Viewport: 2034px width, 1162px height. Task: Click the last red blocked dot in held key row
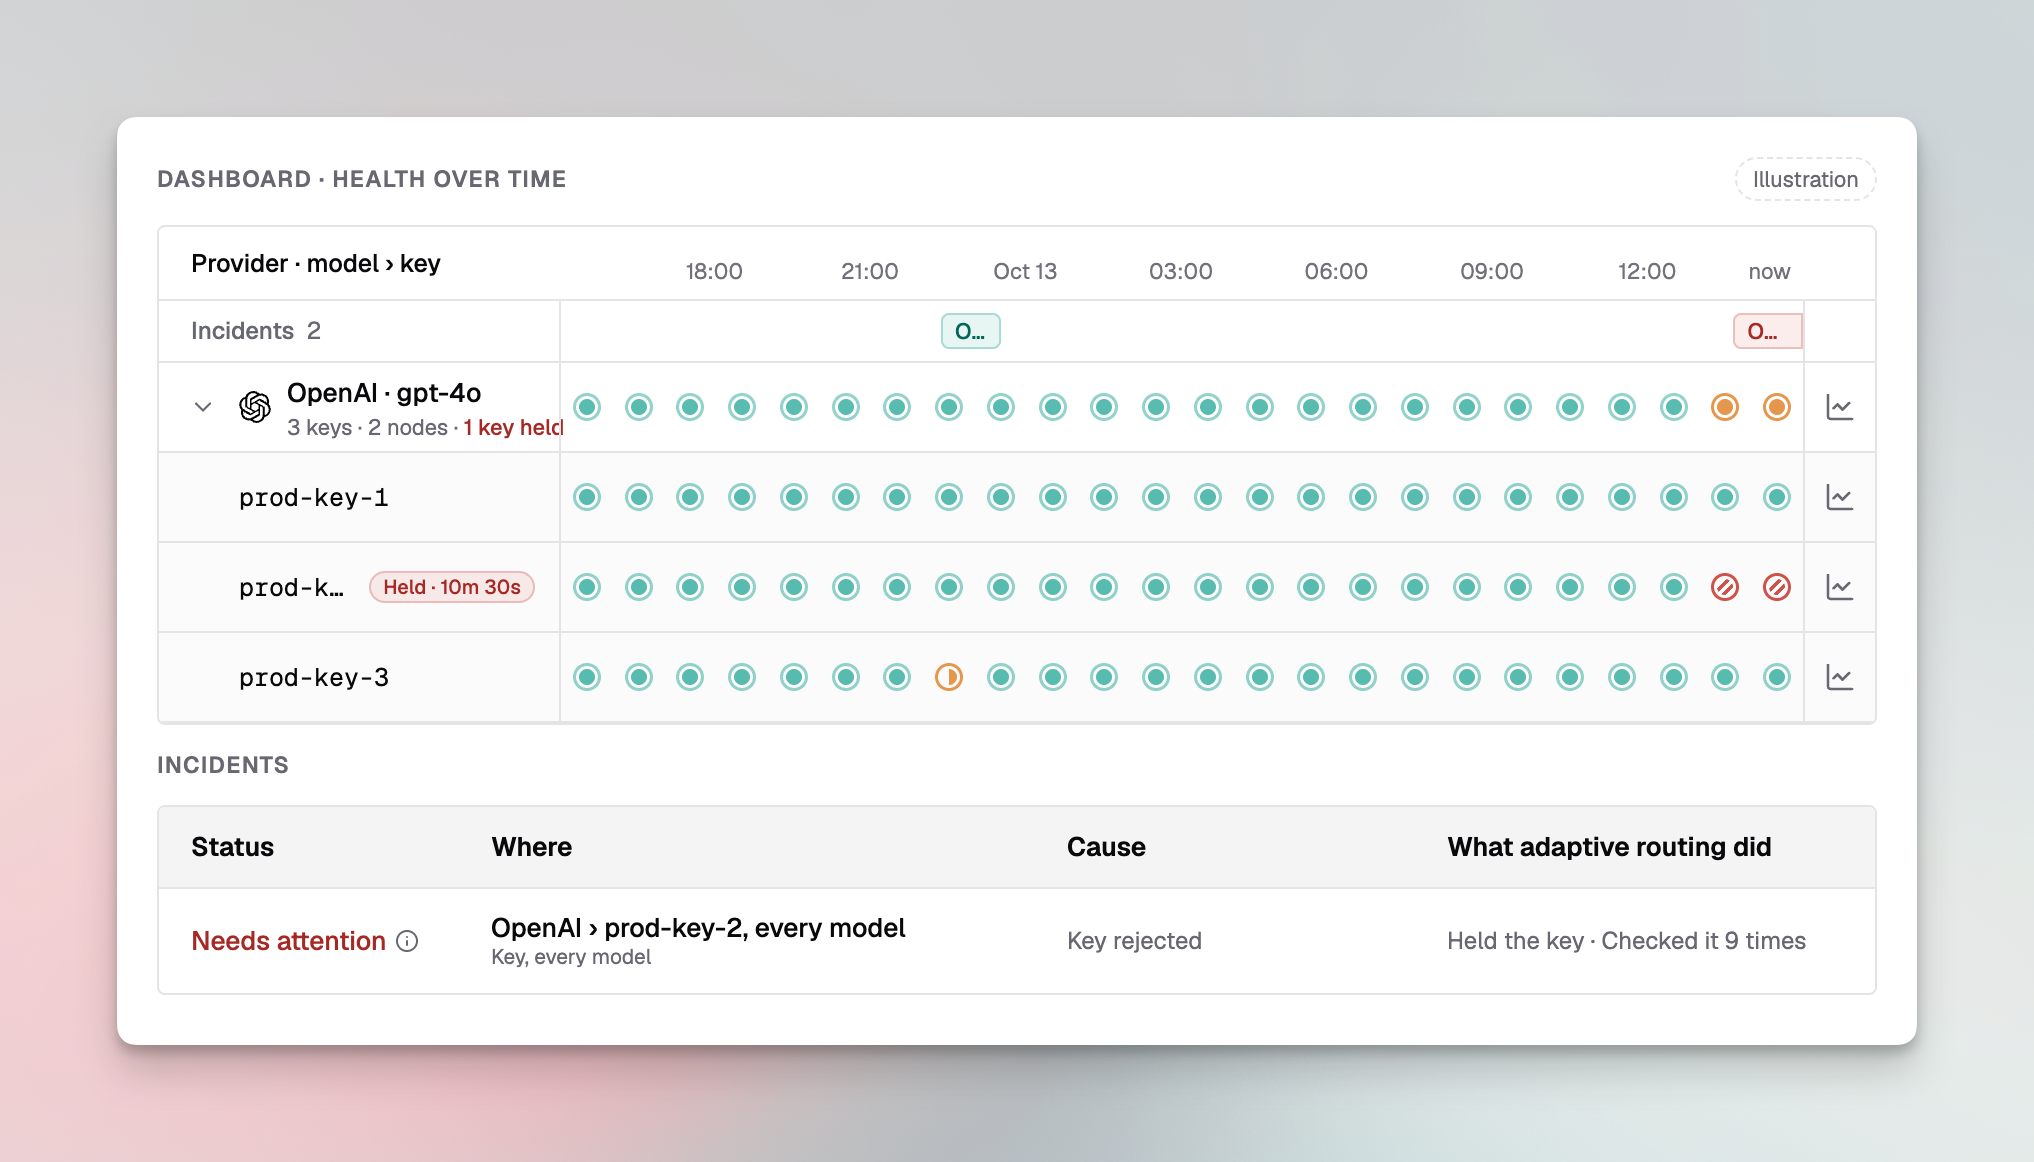tap(1777, 587)
